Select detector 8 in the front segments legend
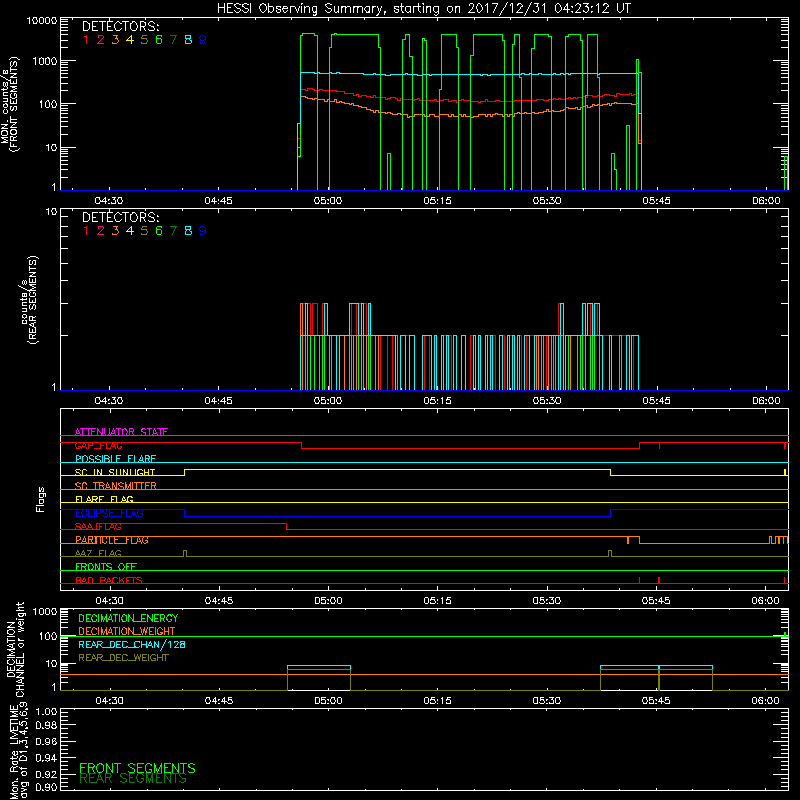Viewport: 800px width, 800px height. [x=188, y=40]
